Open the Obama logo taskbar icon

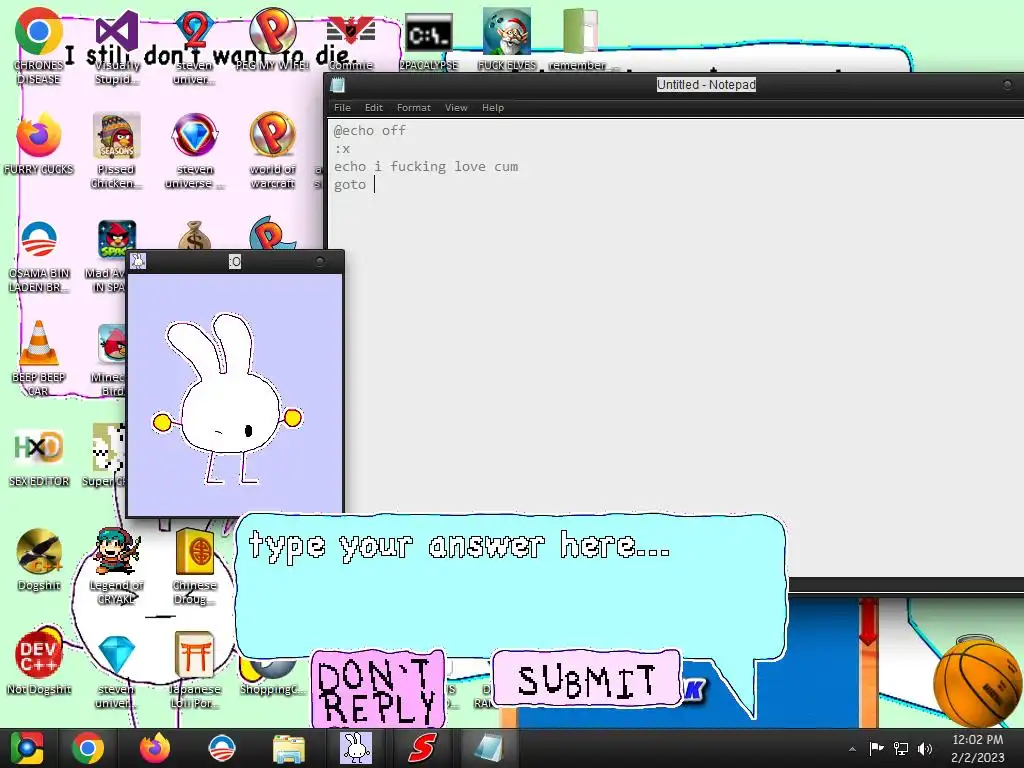pyautogui.click(x=221, y=748)
